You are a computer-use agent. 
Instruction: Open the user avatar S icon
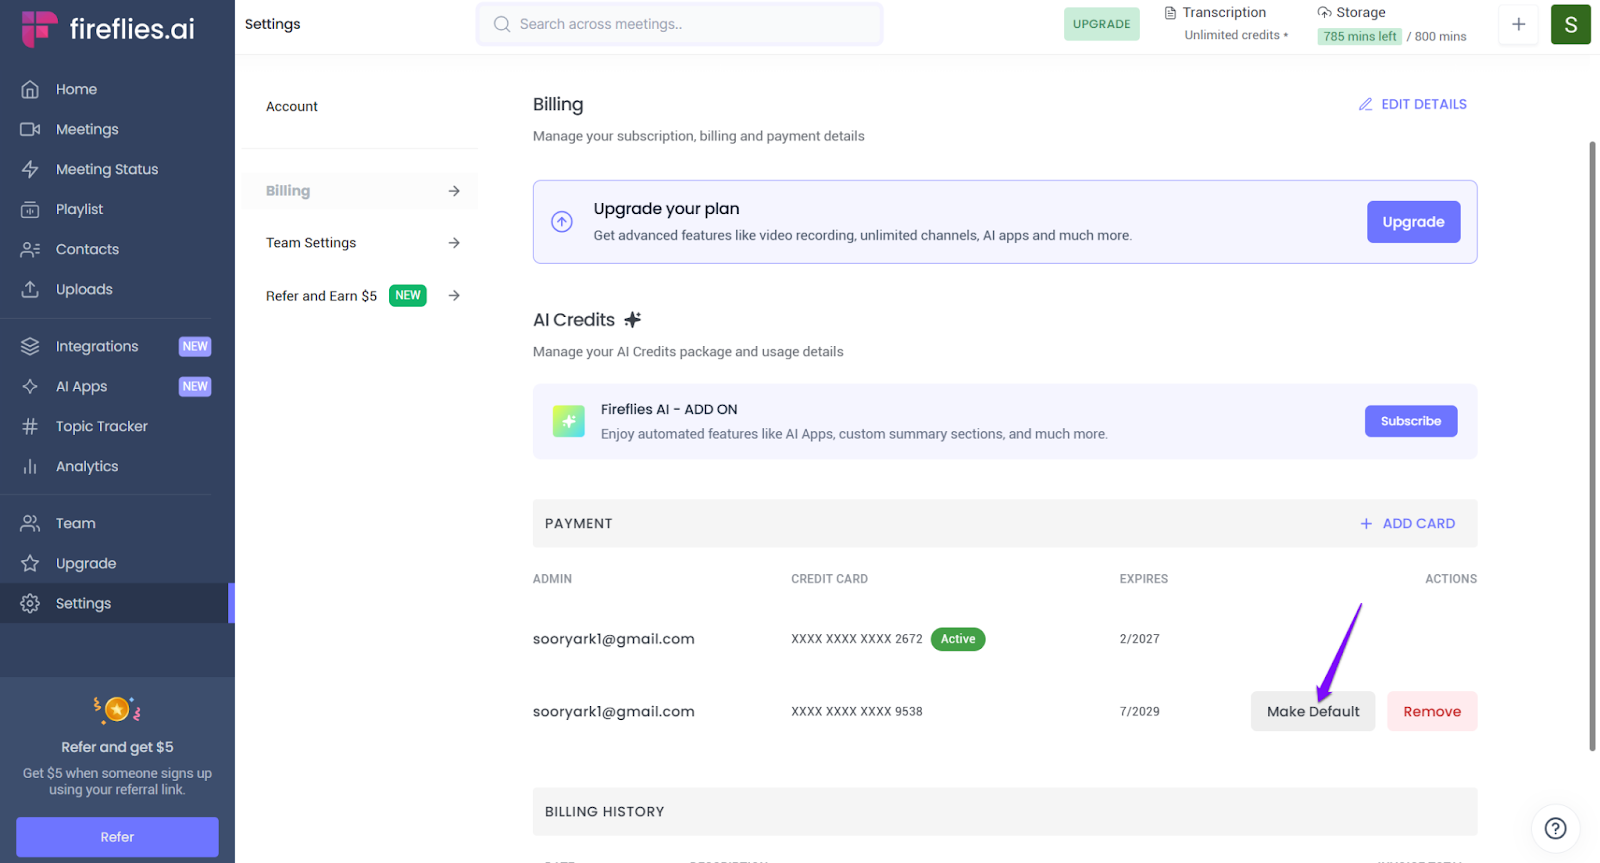tap(1570, 25)
